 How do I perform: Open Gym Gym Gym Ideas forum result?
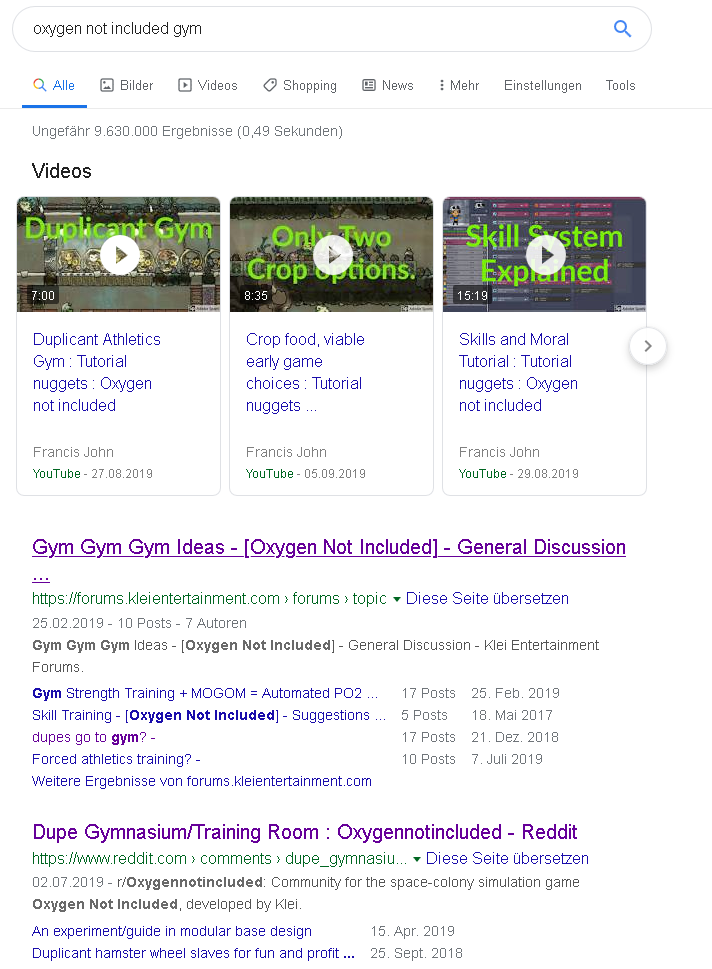point(329,548)
